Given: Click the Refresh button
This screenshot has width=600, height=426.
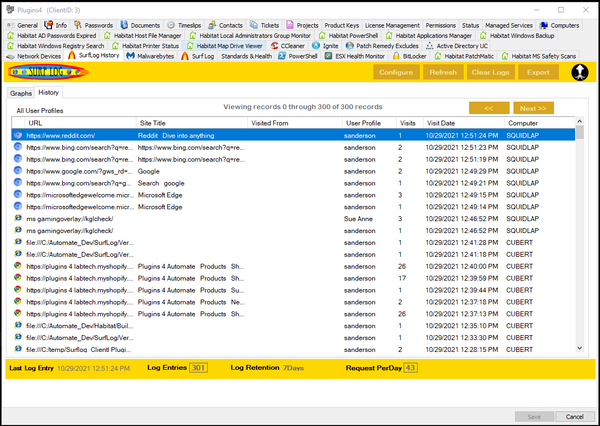Looking at the screenshot, I should tap(443, 72).
